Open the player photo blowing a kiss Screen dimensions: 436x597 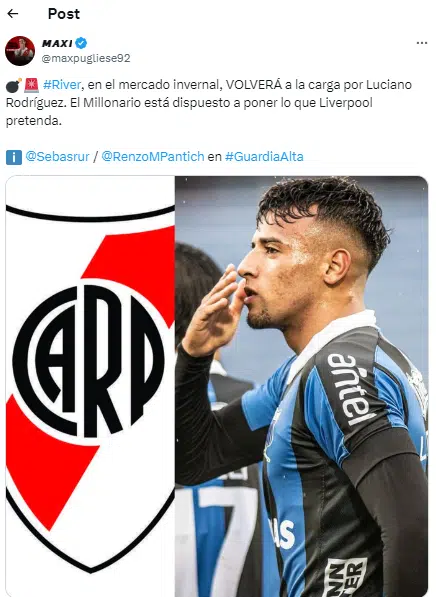pos(301,386)
